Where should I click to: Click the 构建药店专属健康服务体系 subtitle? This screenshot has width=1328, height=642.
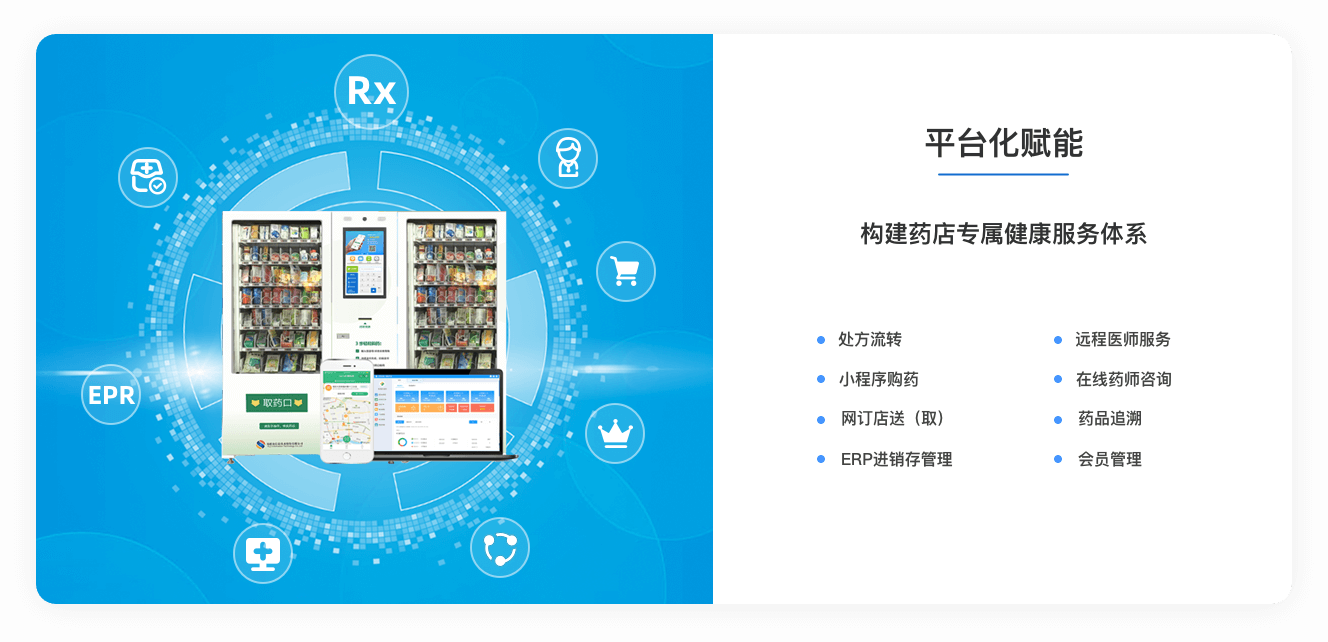point(1003,234)
